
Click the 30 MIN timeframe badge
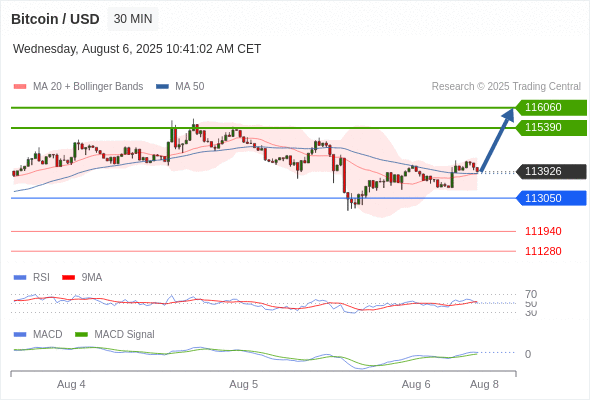click(133, 19)
